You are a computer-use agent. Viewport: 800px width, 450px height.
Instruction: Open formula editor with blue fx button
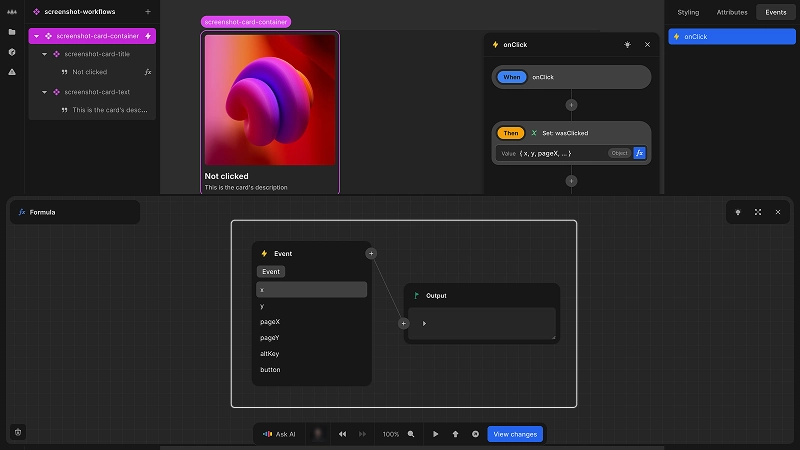pos(639,153)
